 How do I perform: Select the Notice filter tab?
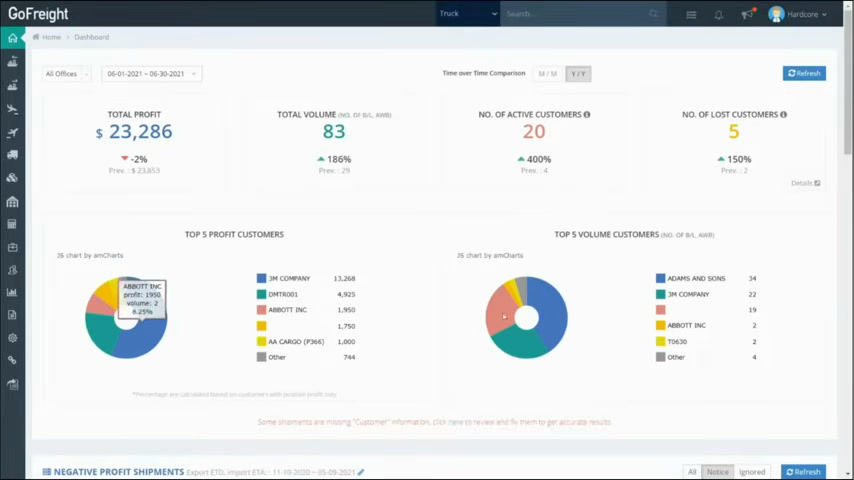tap(717, 472)
